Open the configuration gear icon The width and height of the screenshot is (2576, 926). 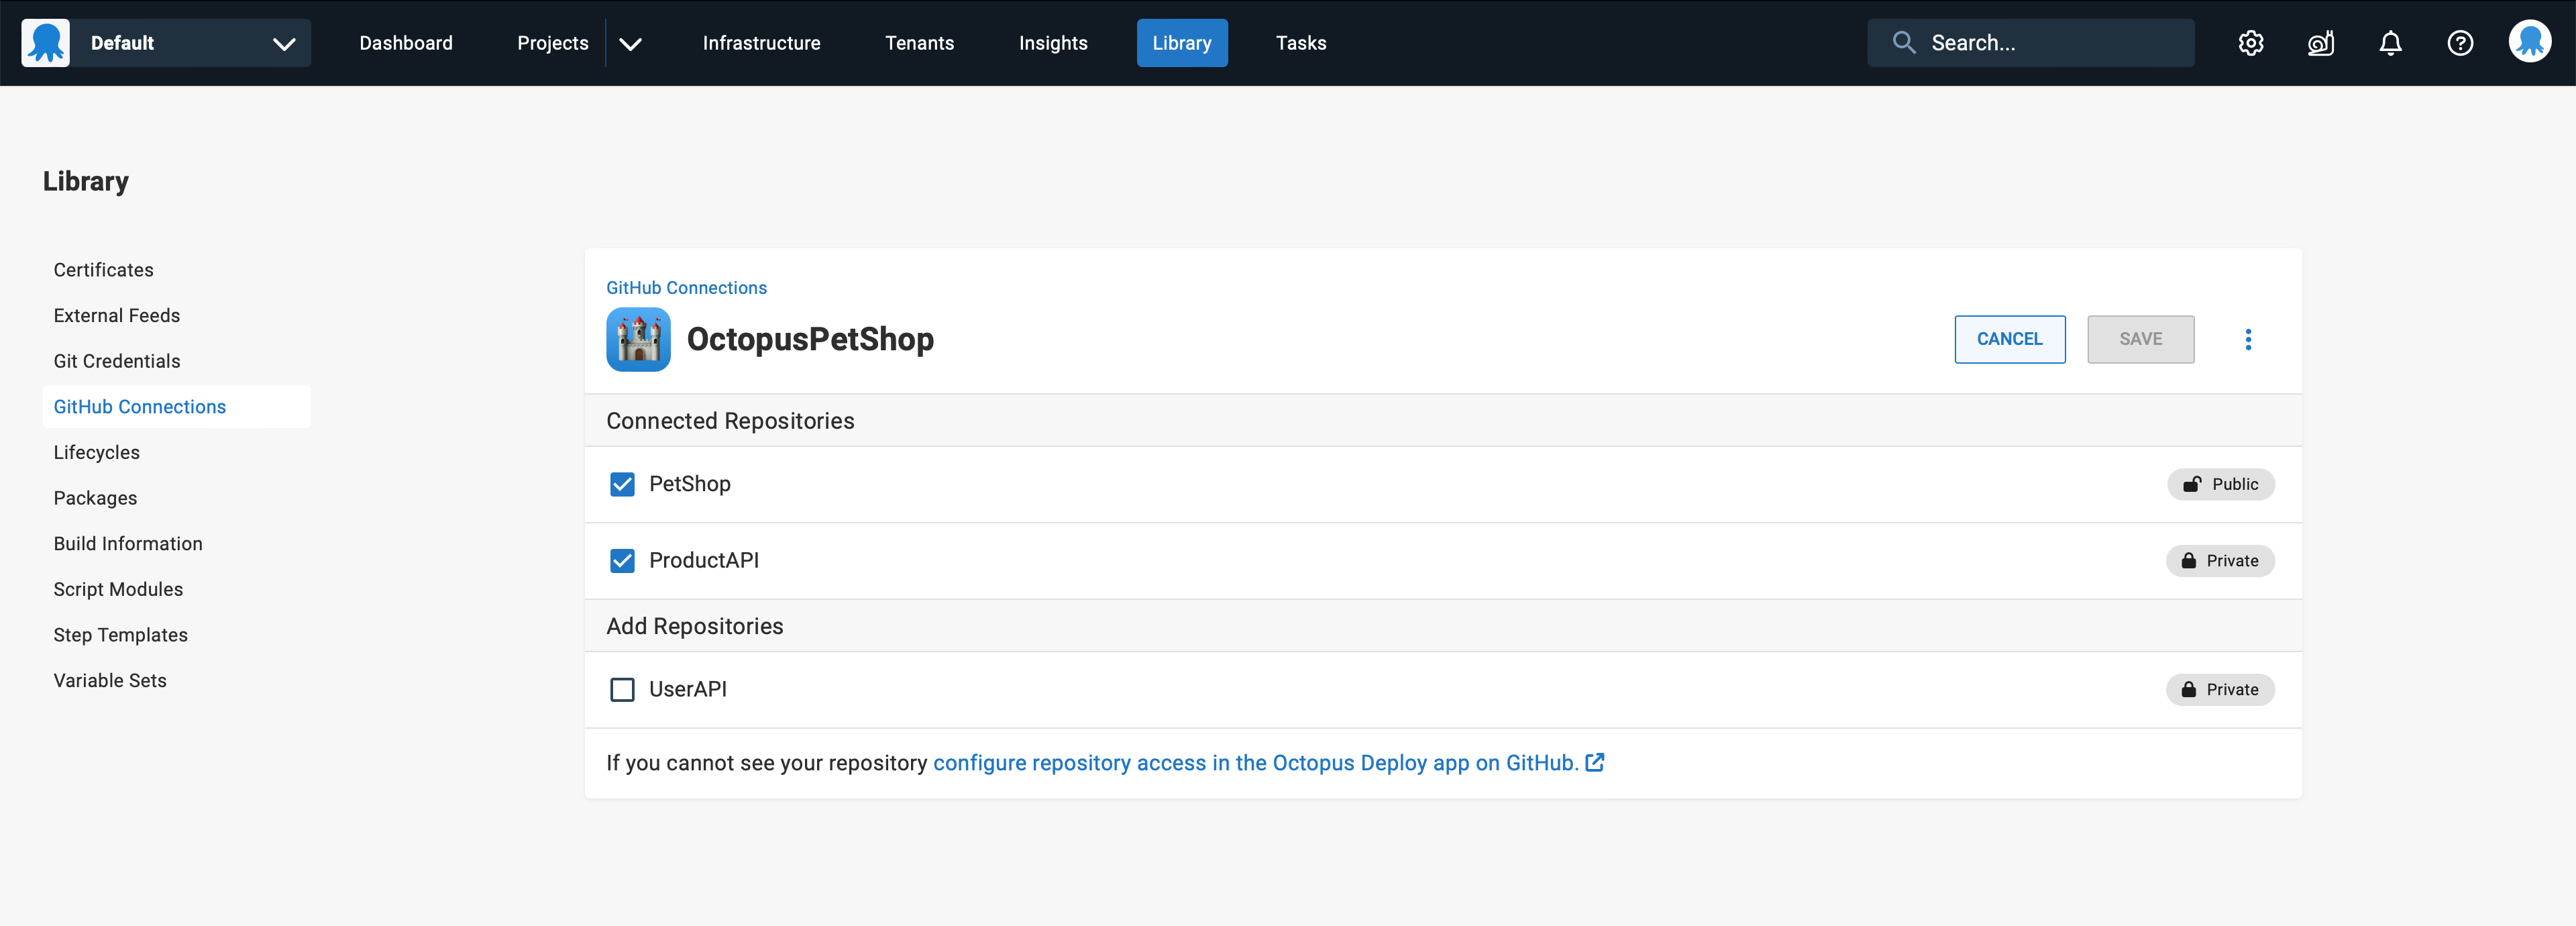tap(2251, 43)
